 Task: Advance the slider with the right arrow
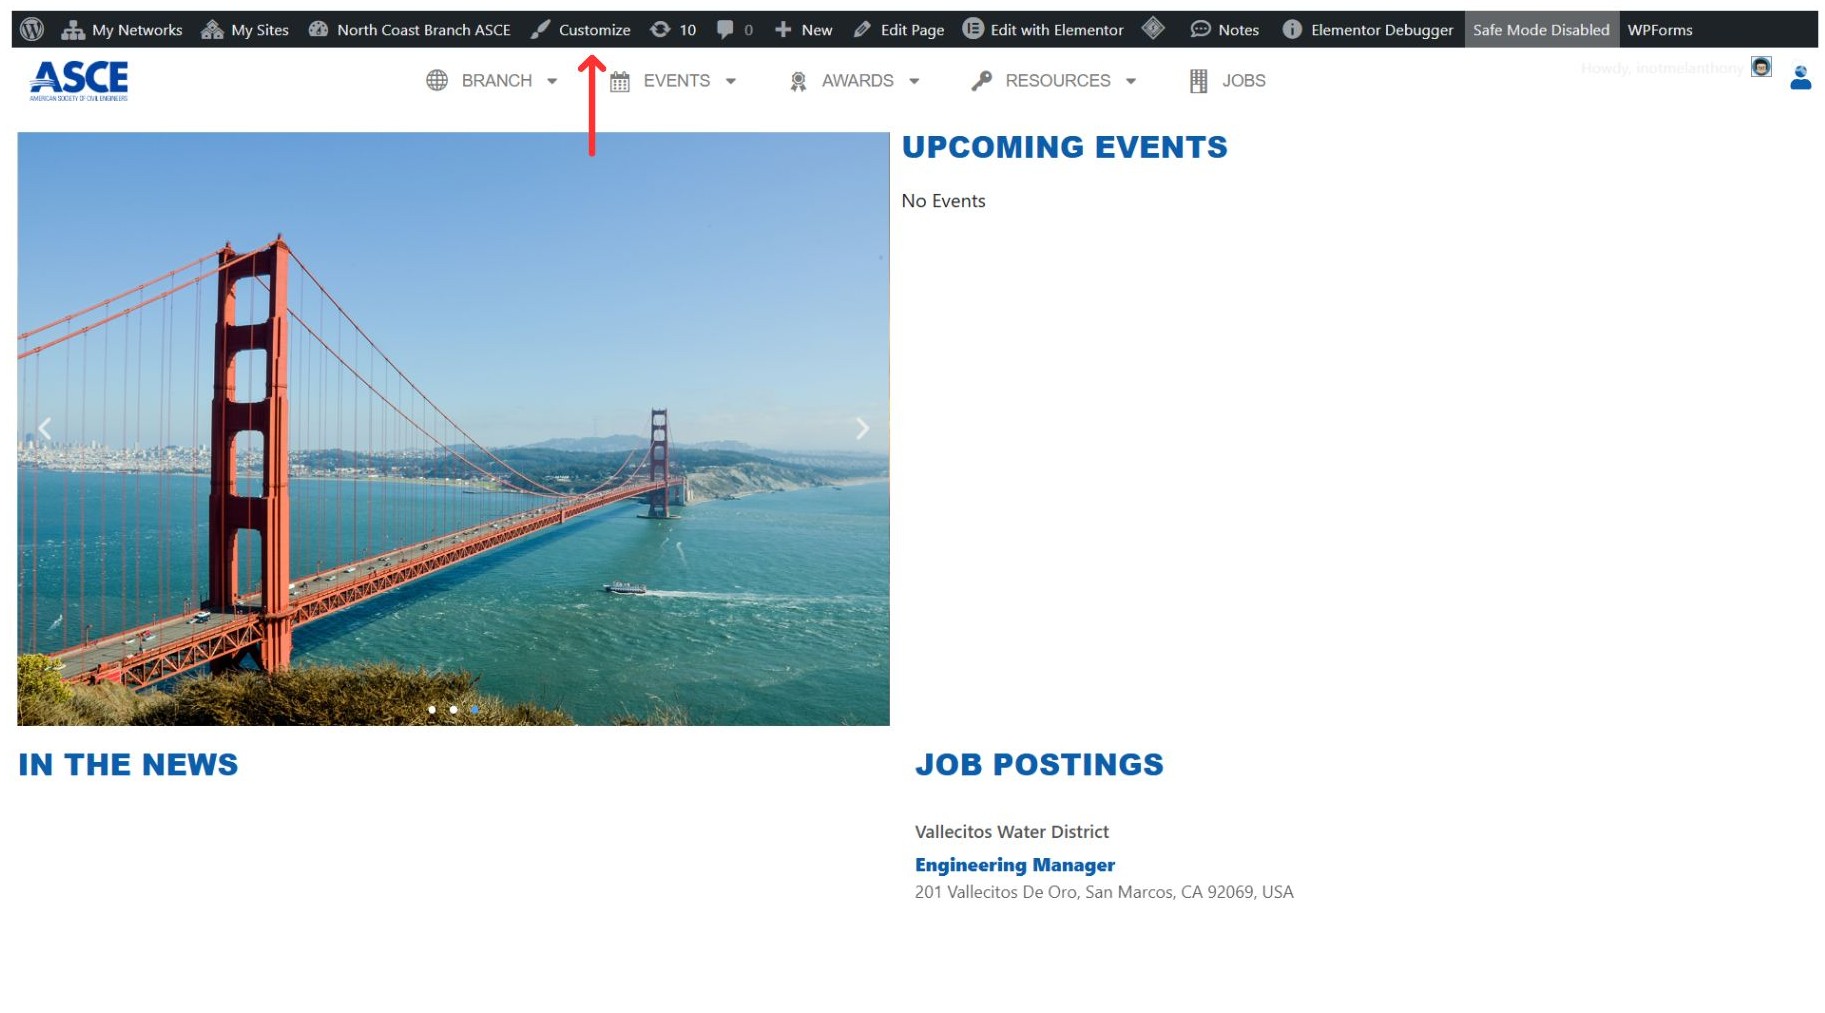point(862,429)
